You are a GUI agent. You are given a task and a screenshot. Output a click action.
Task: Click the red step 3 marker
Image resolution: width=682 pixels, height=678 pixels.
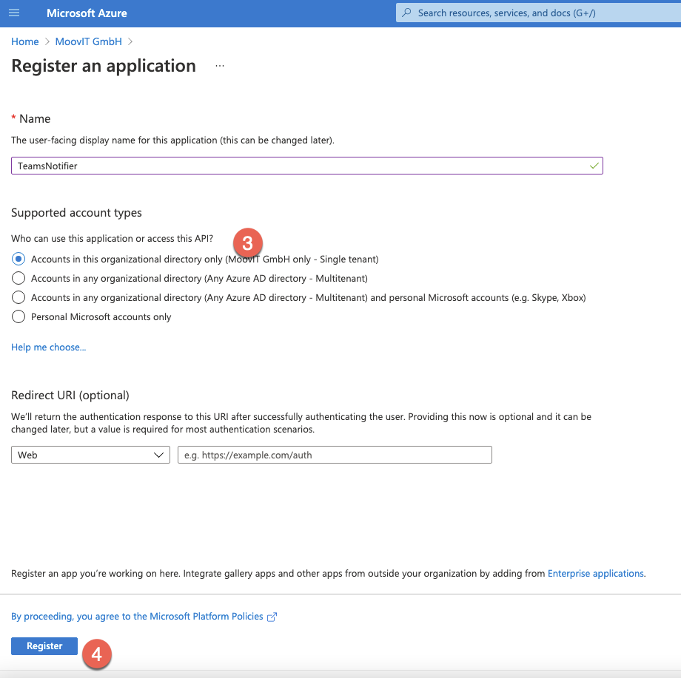click(248, 242)
